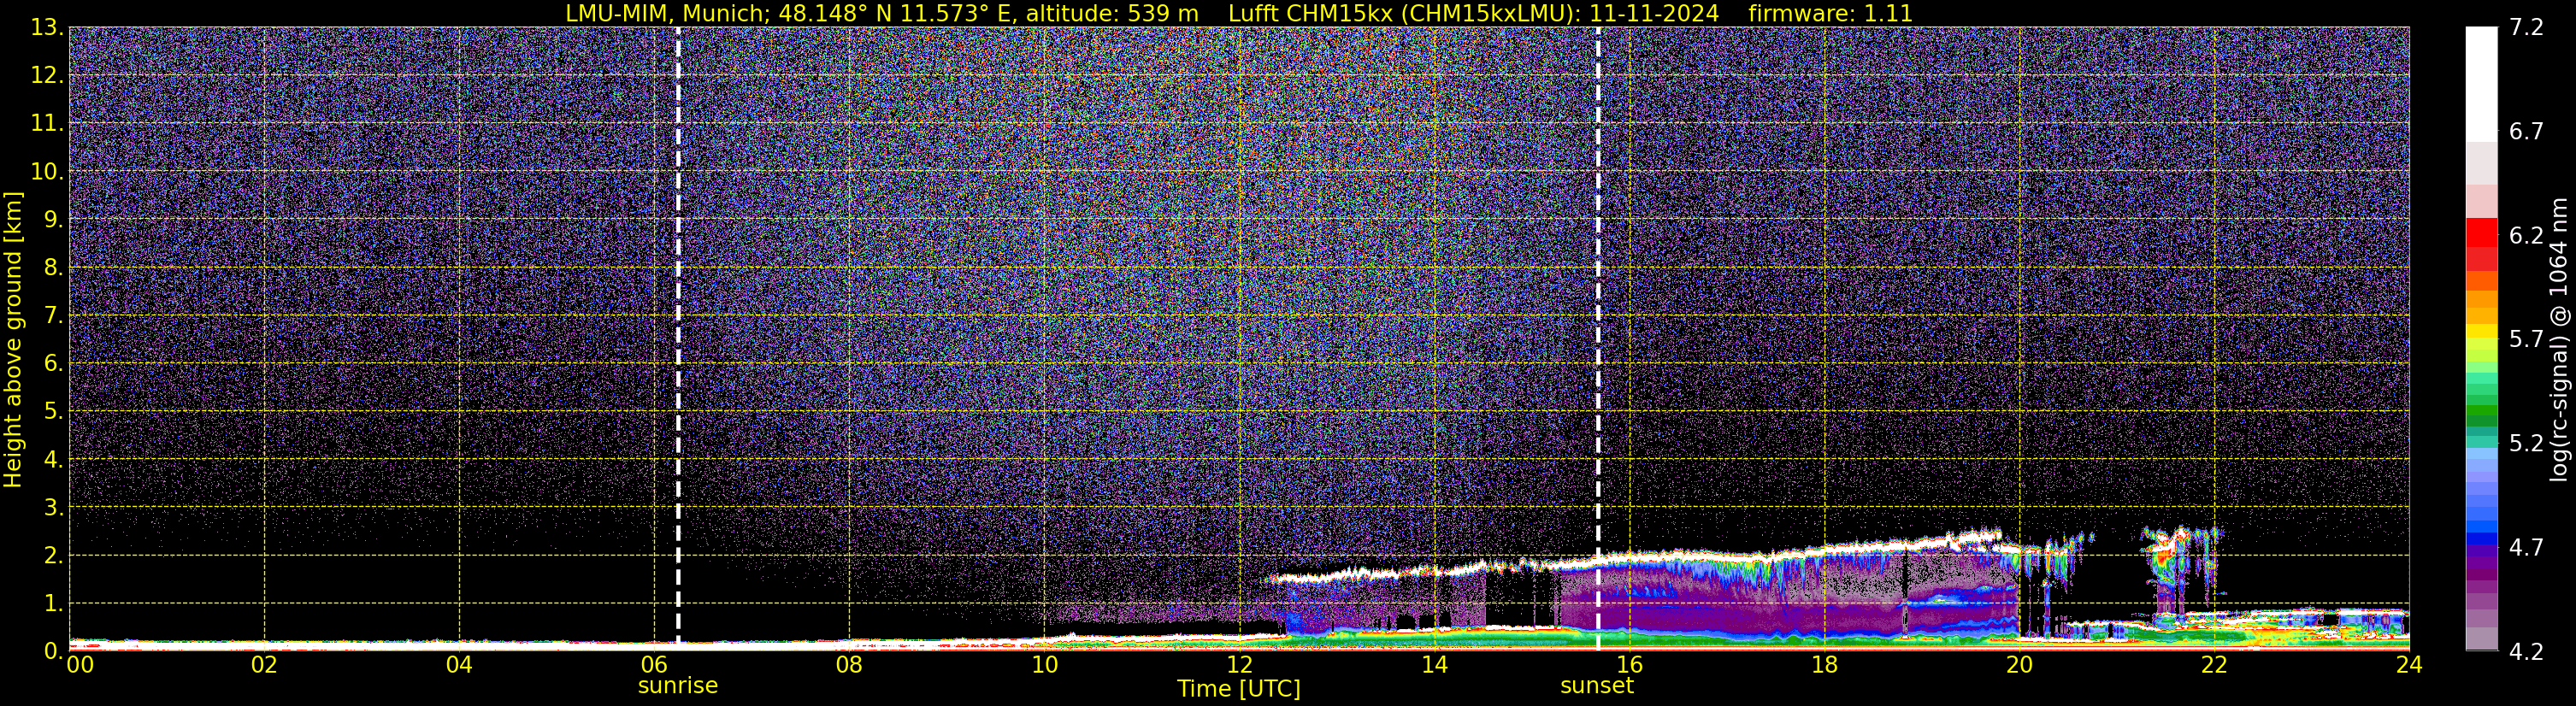This screenshot has height=706, width=2576.
Task: Click the 'sunset' label below the axis
Action: tap(1597, 686)
